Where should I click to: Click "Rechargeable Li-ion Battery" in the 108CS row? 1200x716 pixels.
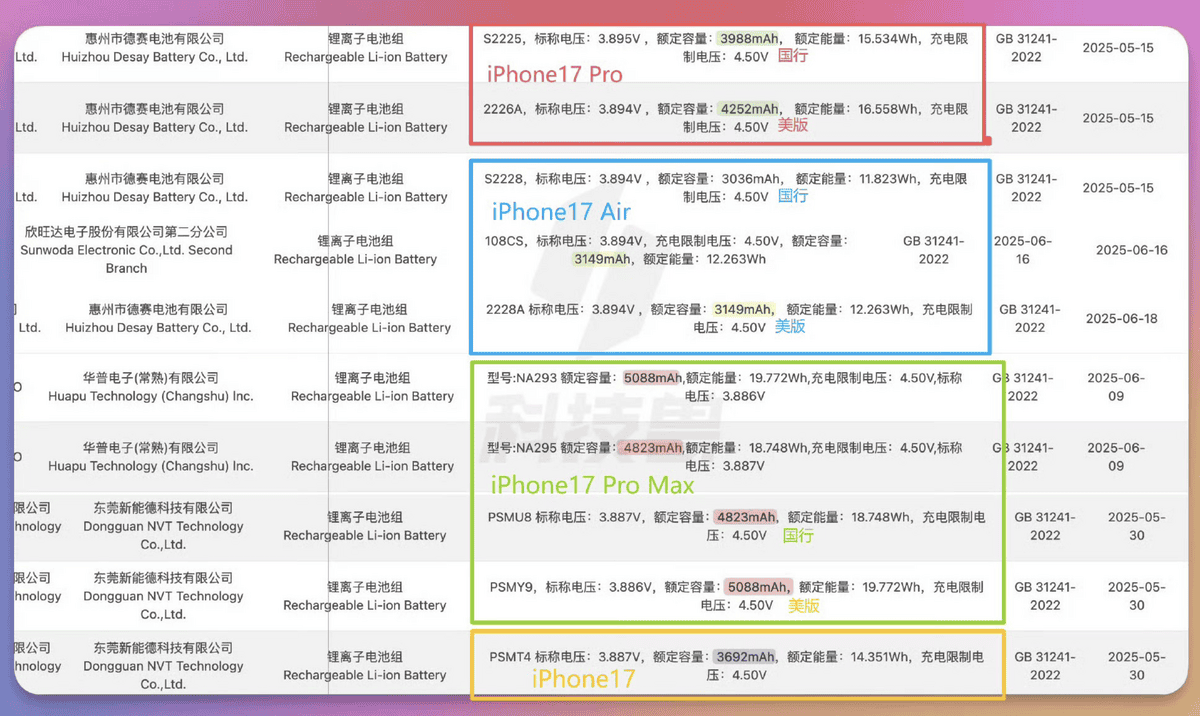pyautogui.click(x=355, y=260)
